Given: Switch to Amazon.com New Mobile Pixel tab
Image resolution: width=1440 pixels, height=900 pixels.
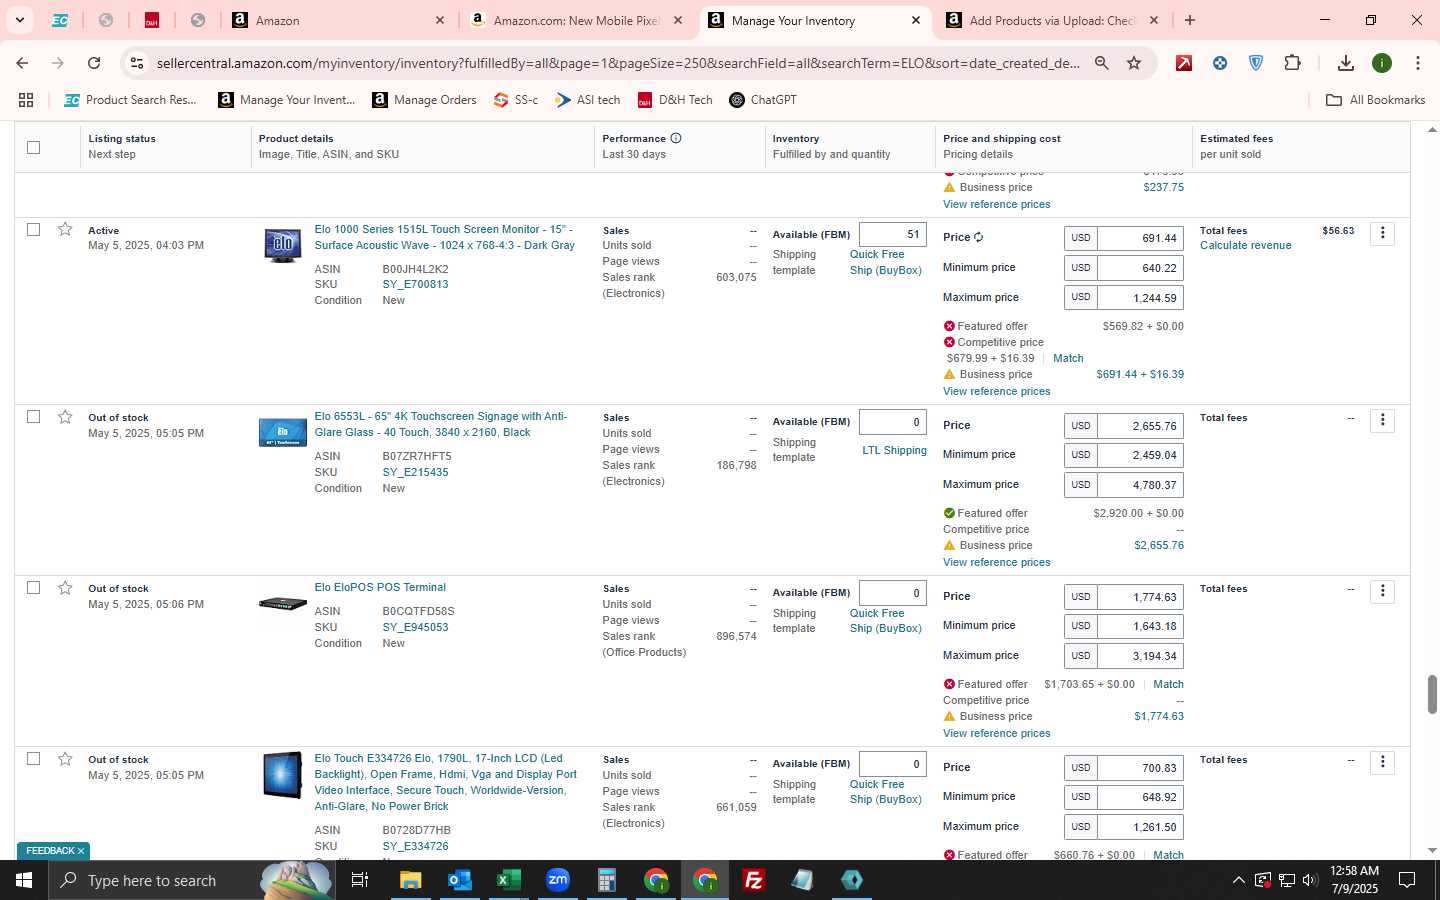Looking at the screenshot, I should tap(578, 20).
